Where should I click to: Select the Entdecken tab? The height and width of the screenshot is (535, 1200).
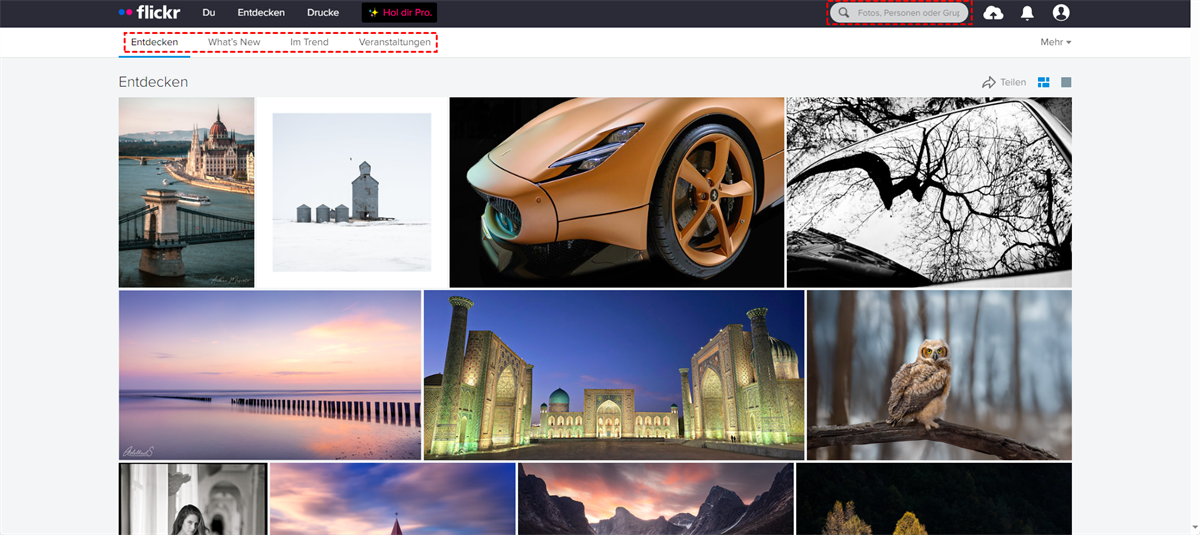click(x=154, y=42)
